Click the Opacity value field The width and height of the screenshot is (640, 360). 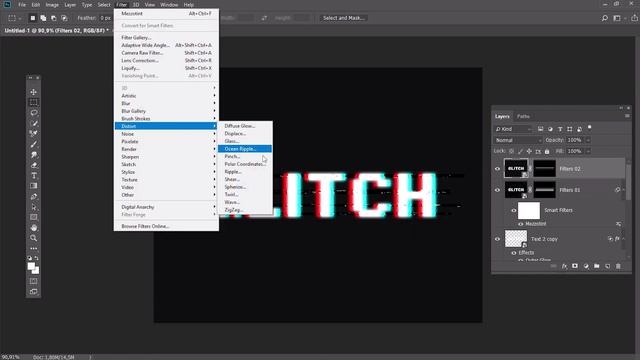(x=576, y=140)
